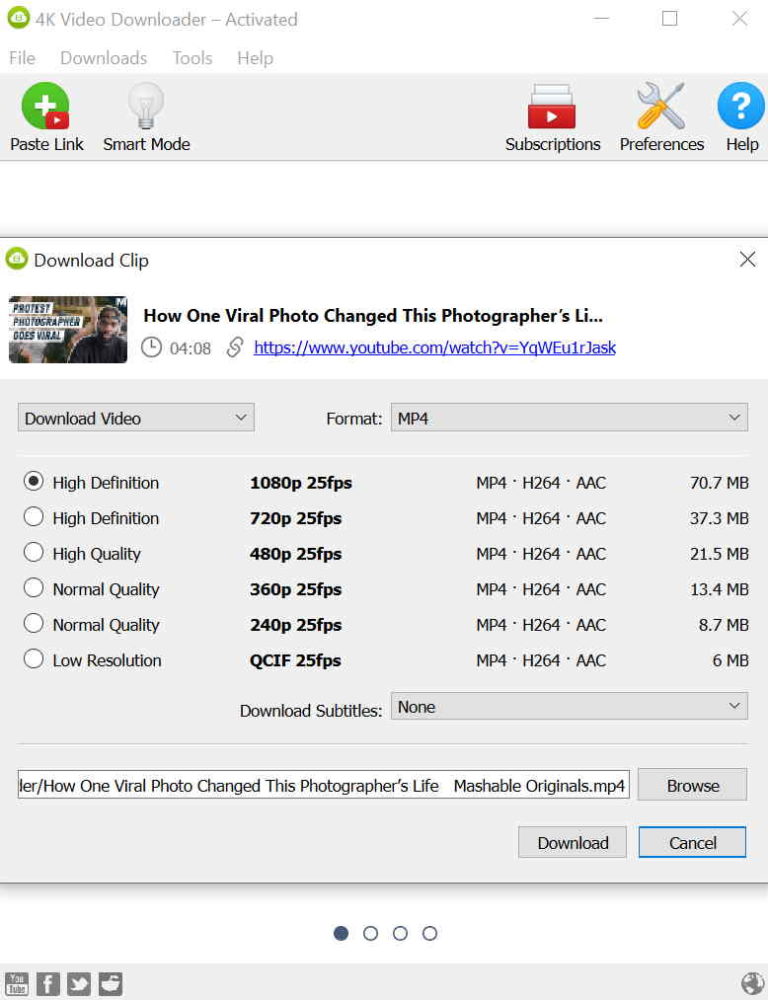Click the link chain icon beside URL

pos(235,348)
